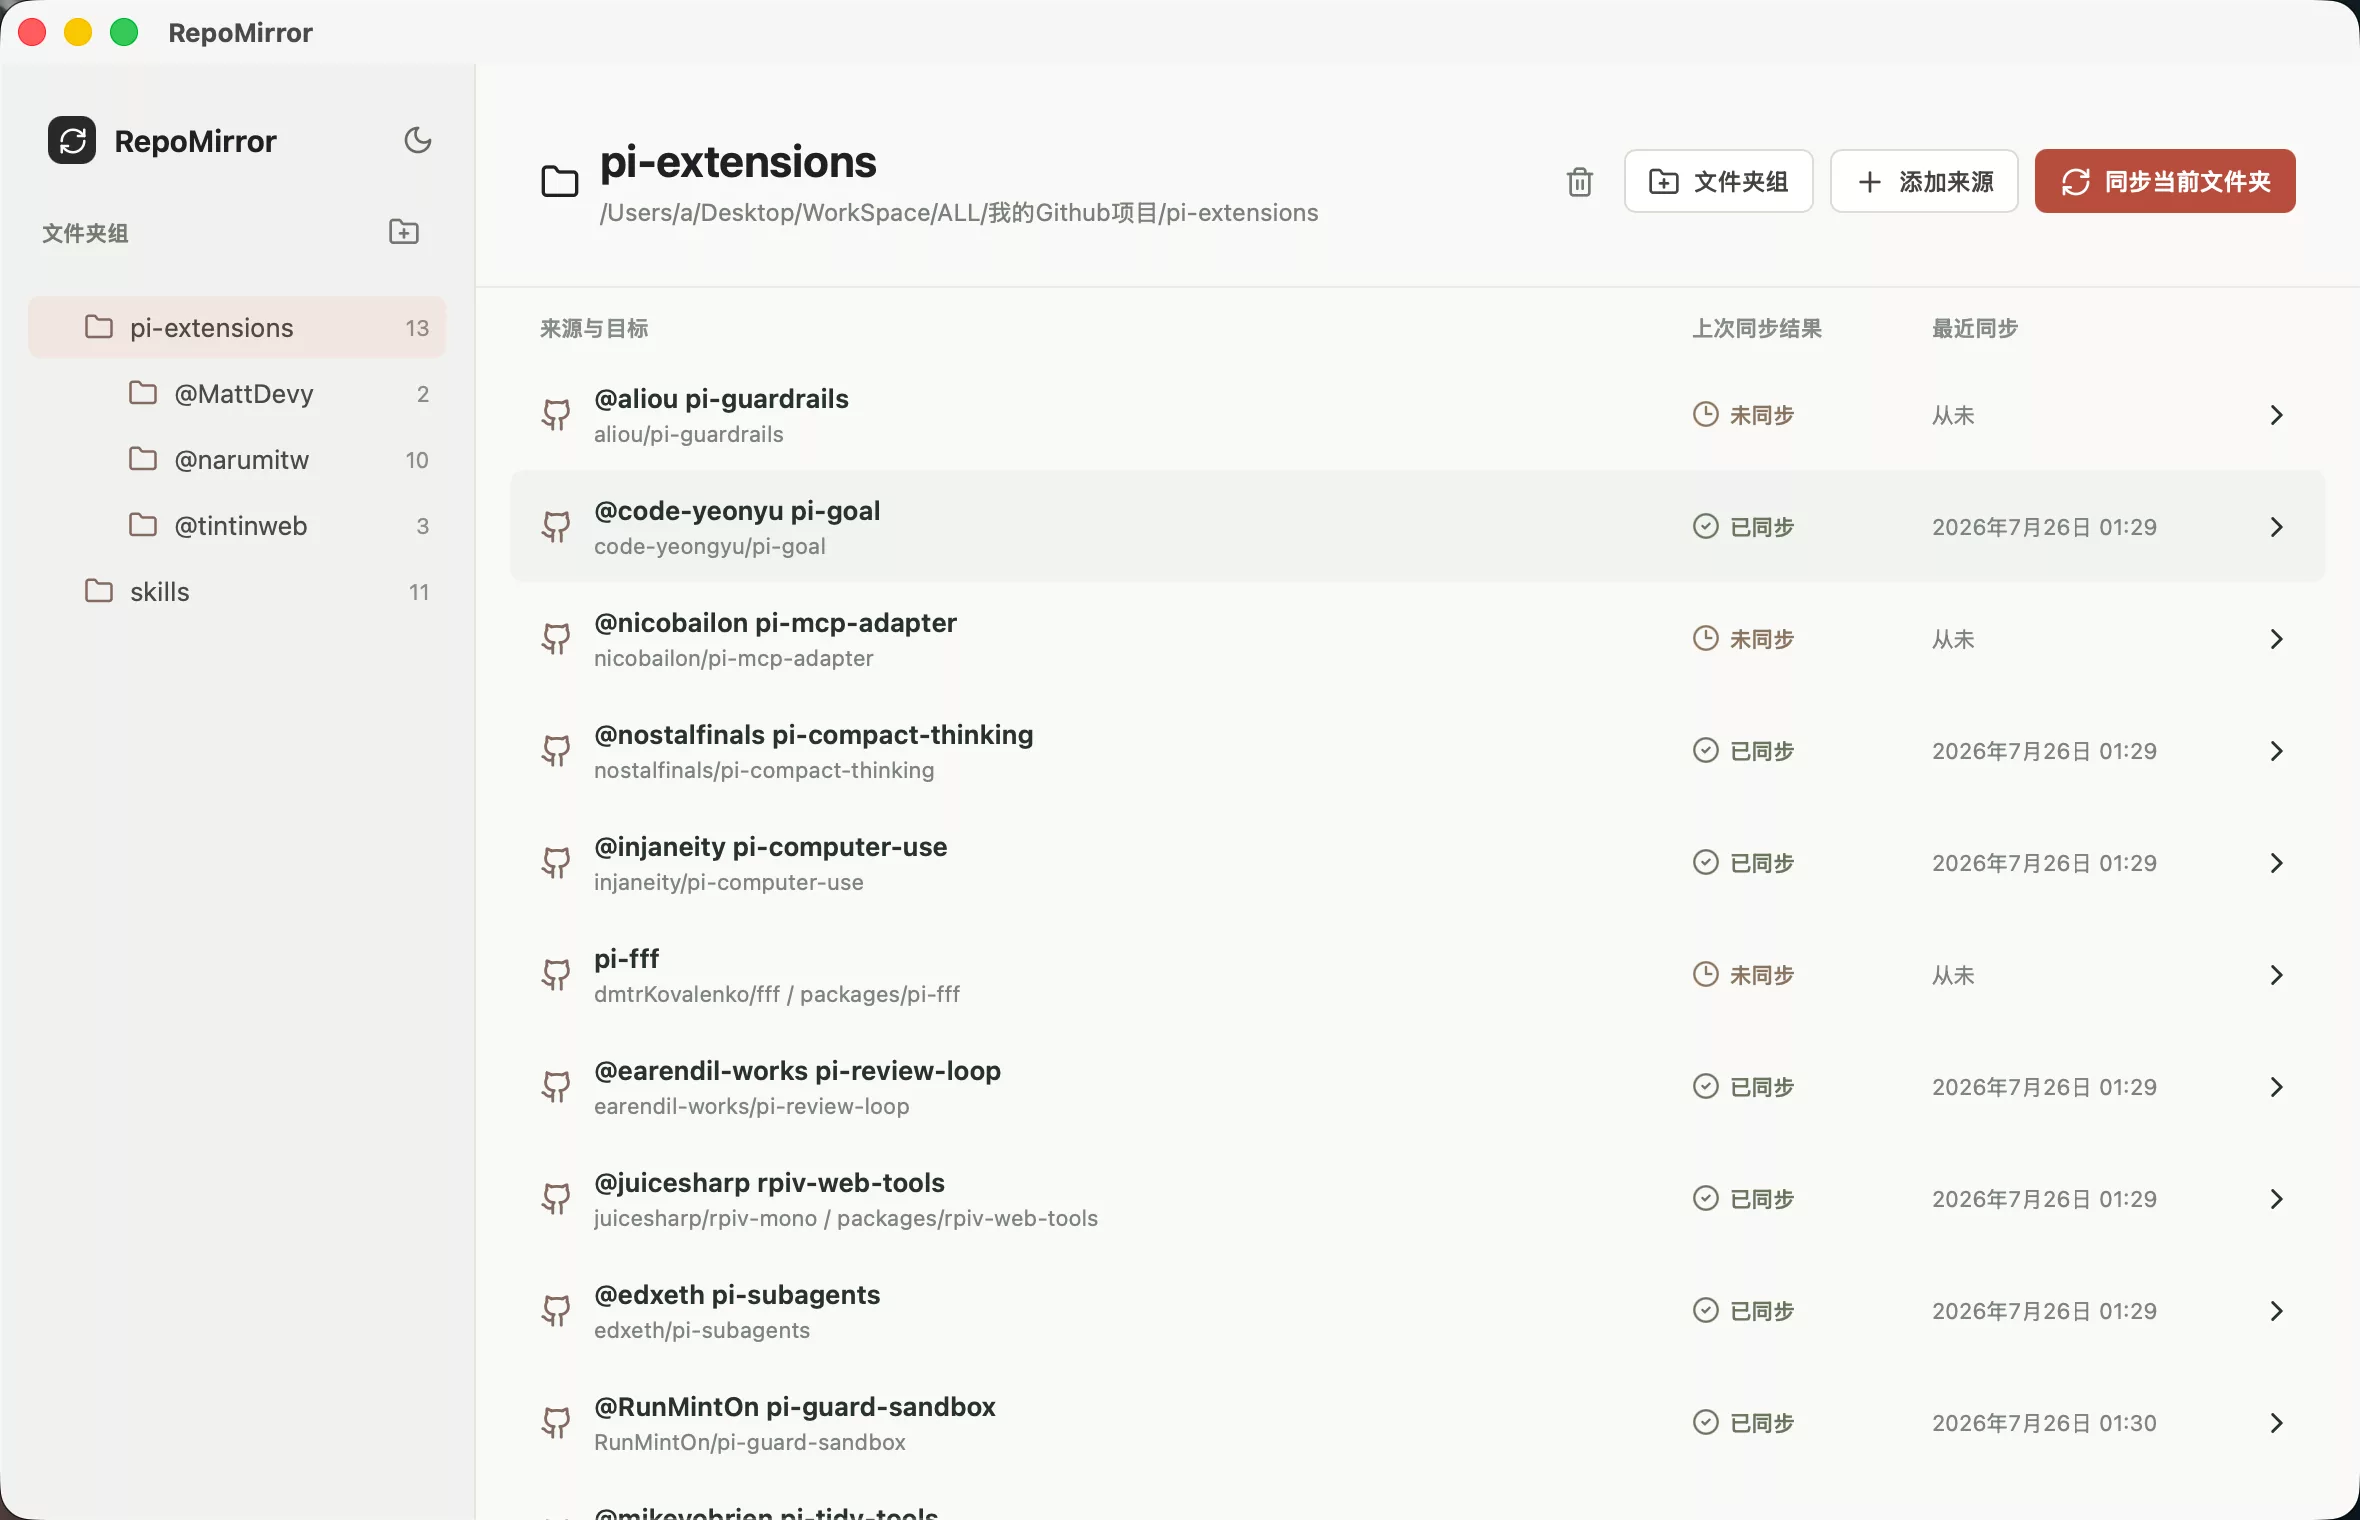Image resolution: width=2360 pixels, height=1520 pixels.
Task: Click the 添加来源 button
Action: click(x=1924, y=181)
